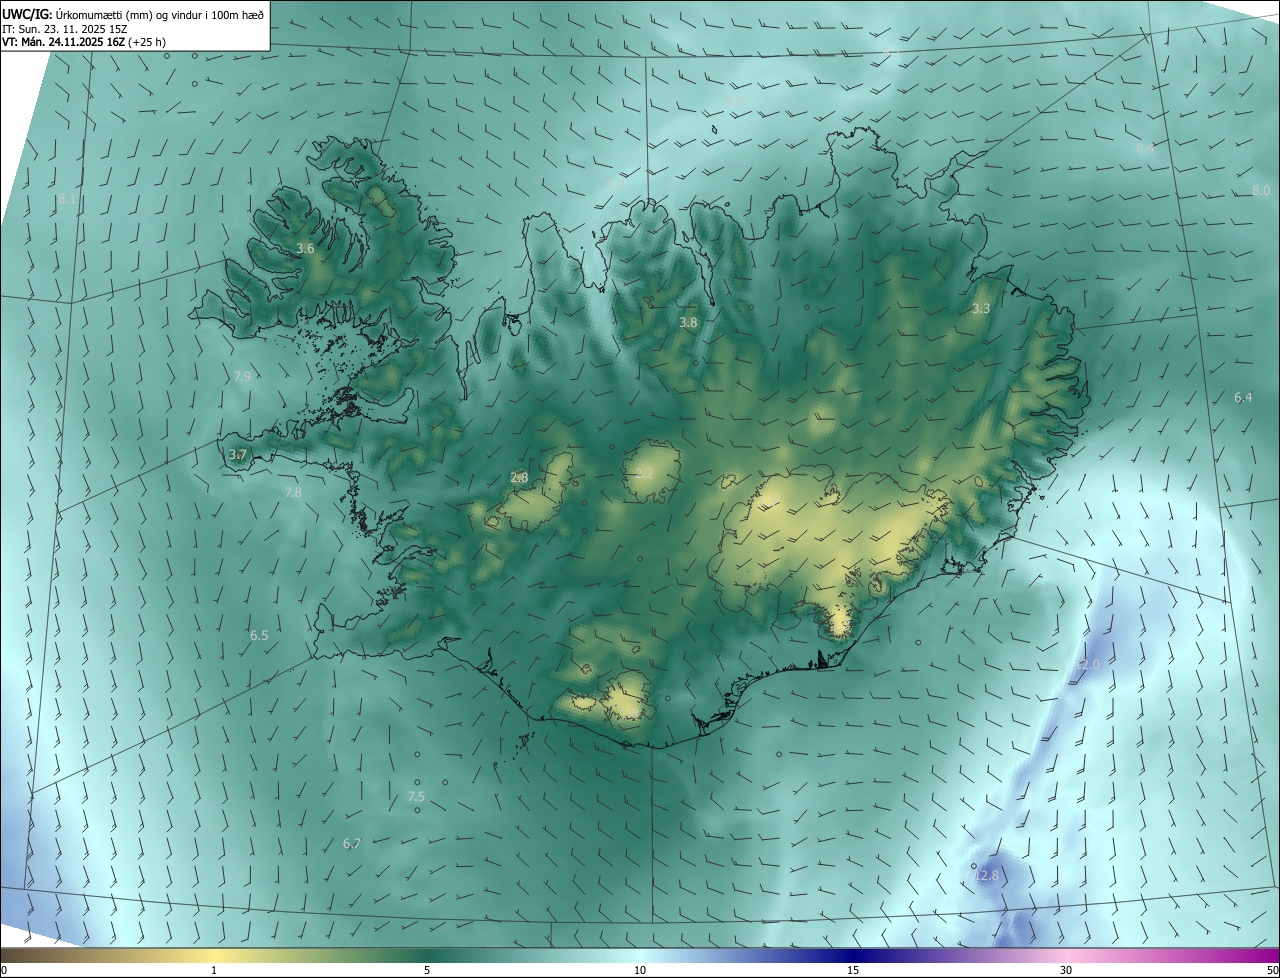Click the 30 tick on the color scale
Viewport: 1280px width, 978px height.
pos(1066,970)
